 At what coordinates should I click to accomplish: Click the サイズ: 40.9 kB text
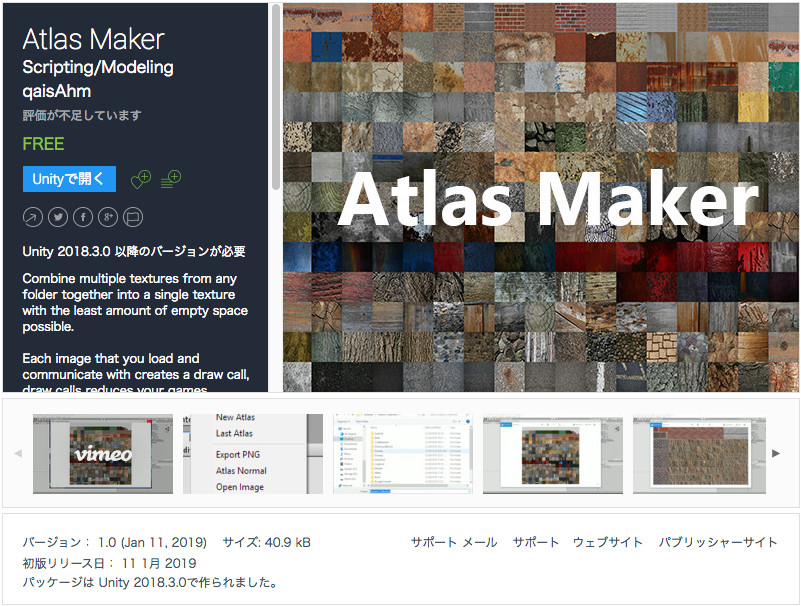(267, 542)
